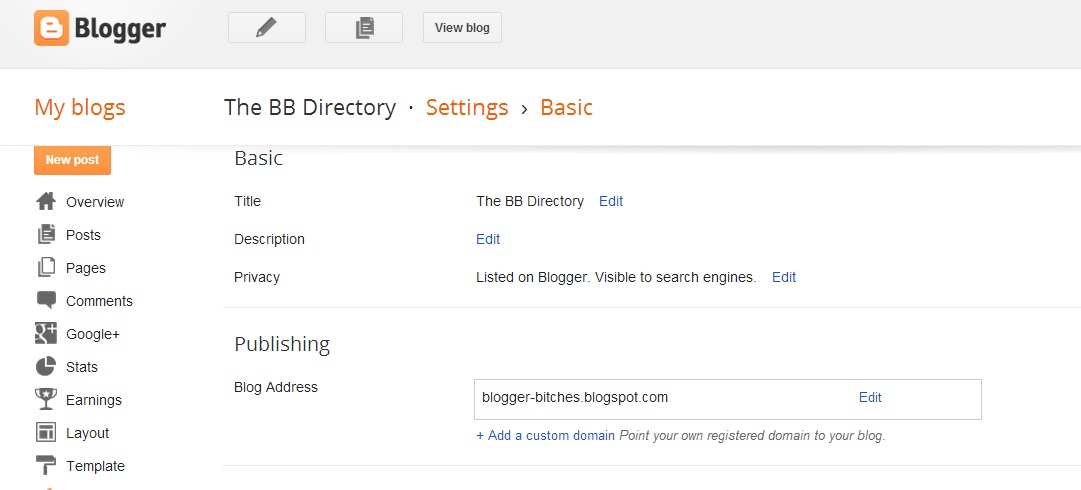Open Stats section in sidebar
Image resolution: width=1081 pixels, height=490 pixels.
pyautogui.click(x=82, y=367)
